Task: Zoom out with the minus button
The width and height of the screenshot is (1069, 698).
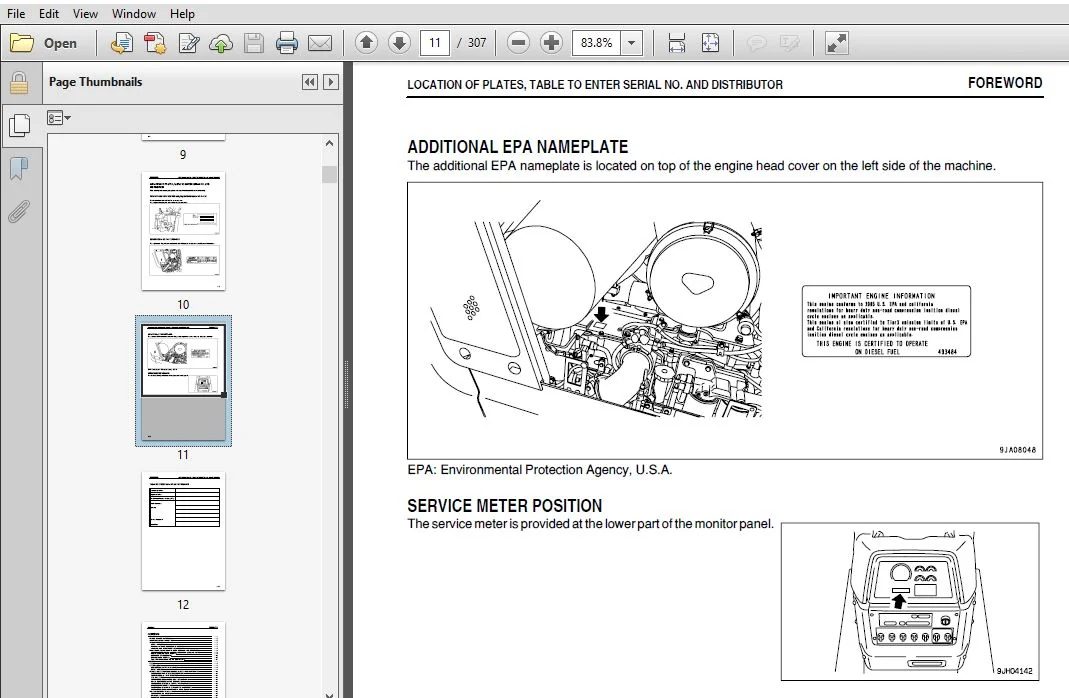Action: pyautogui.click(x=518, y=43)
